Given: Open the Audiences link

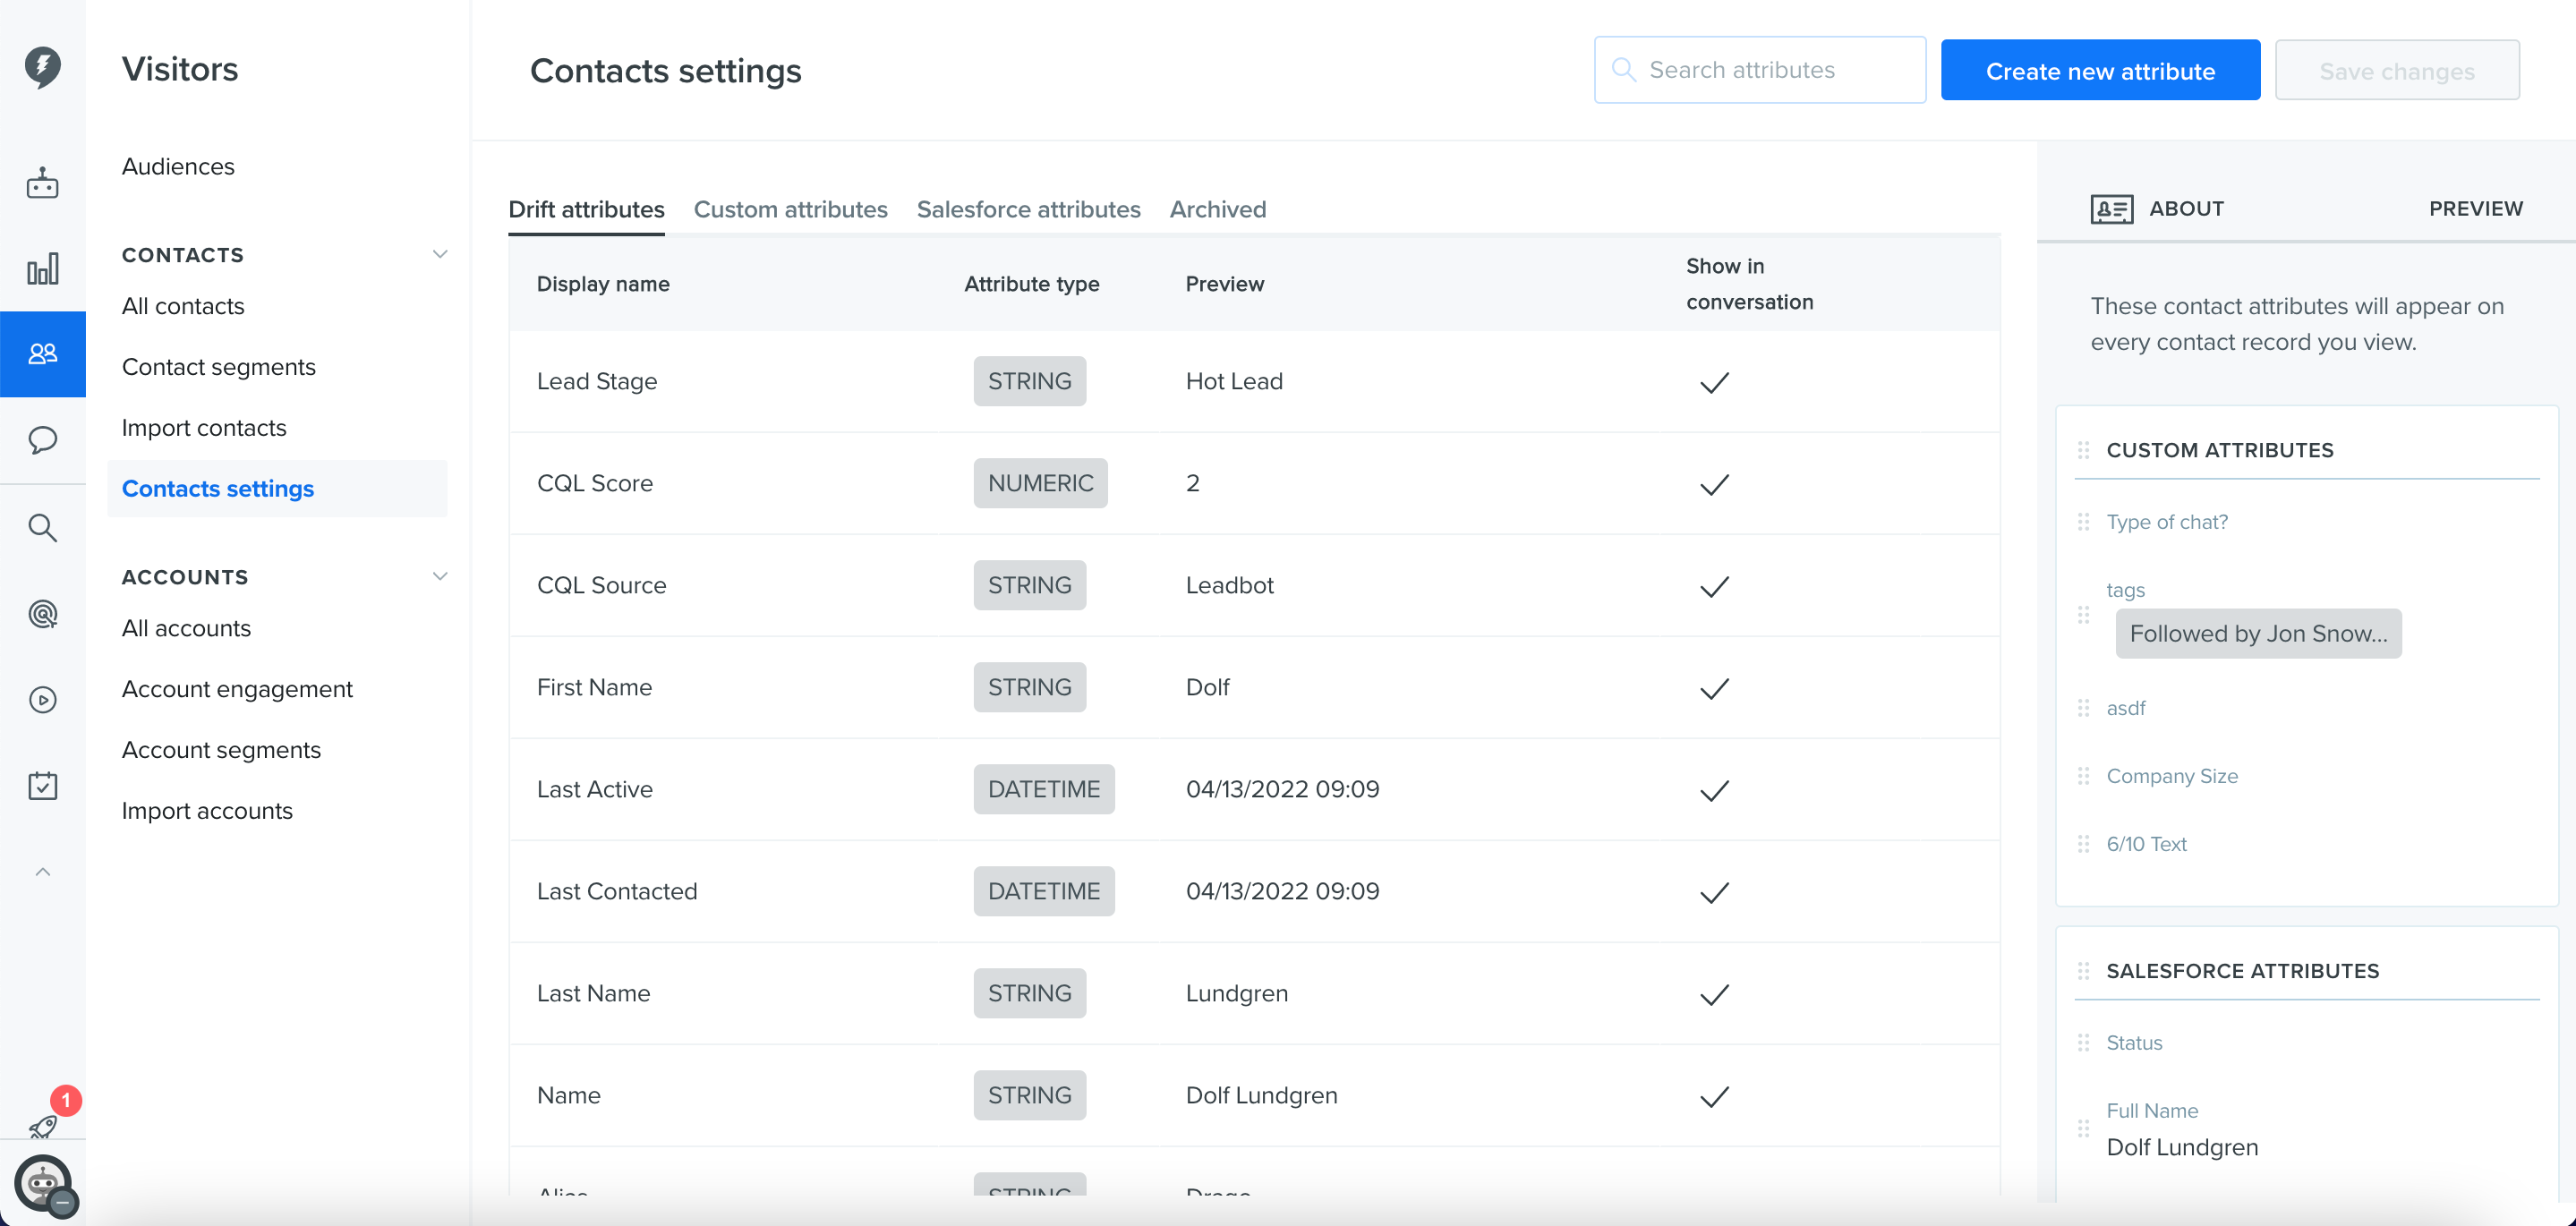Looking at the screenshot, I should [178, 166].
